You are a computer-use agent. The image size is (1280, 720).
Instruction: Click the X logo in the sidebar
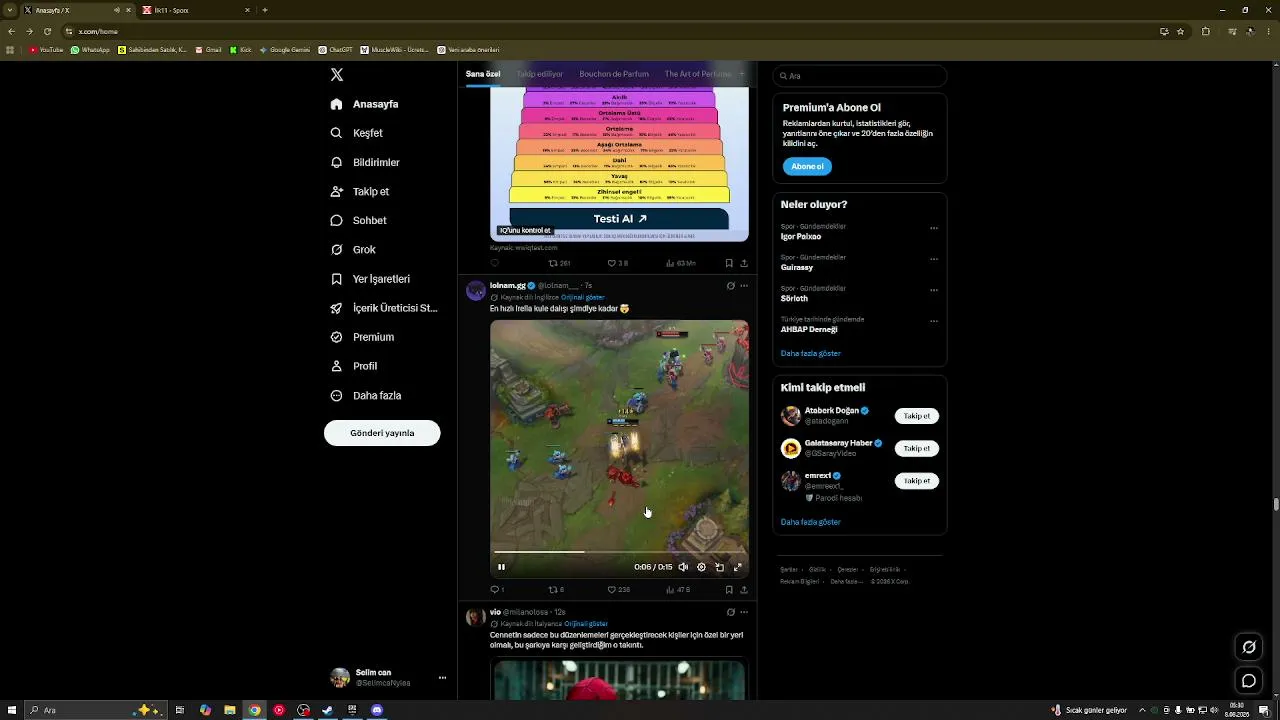337,75
